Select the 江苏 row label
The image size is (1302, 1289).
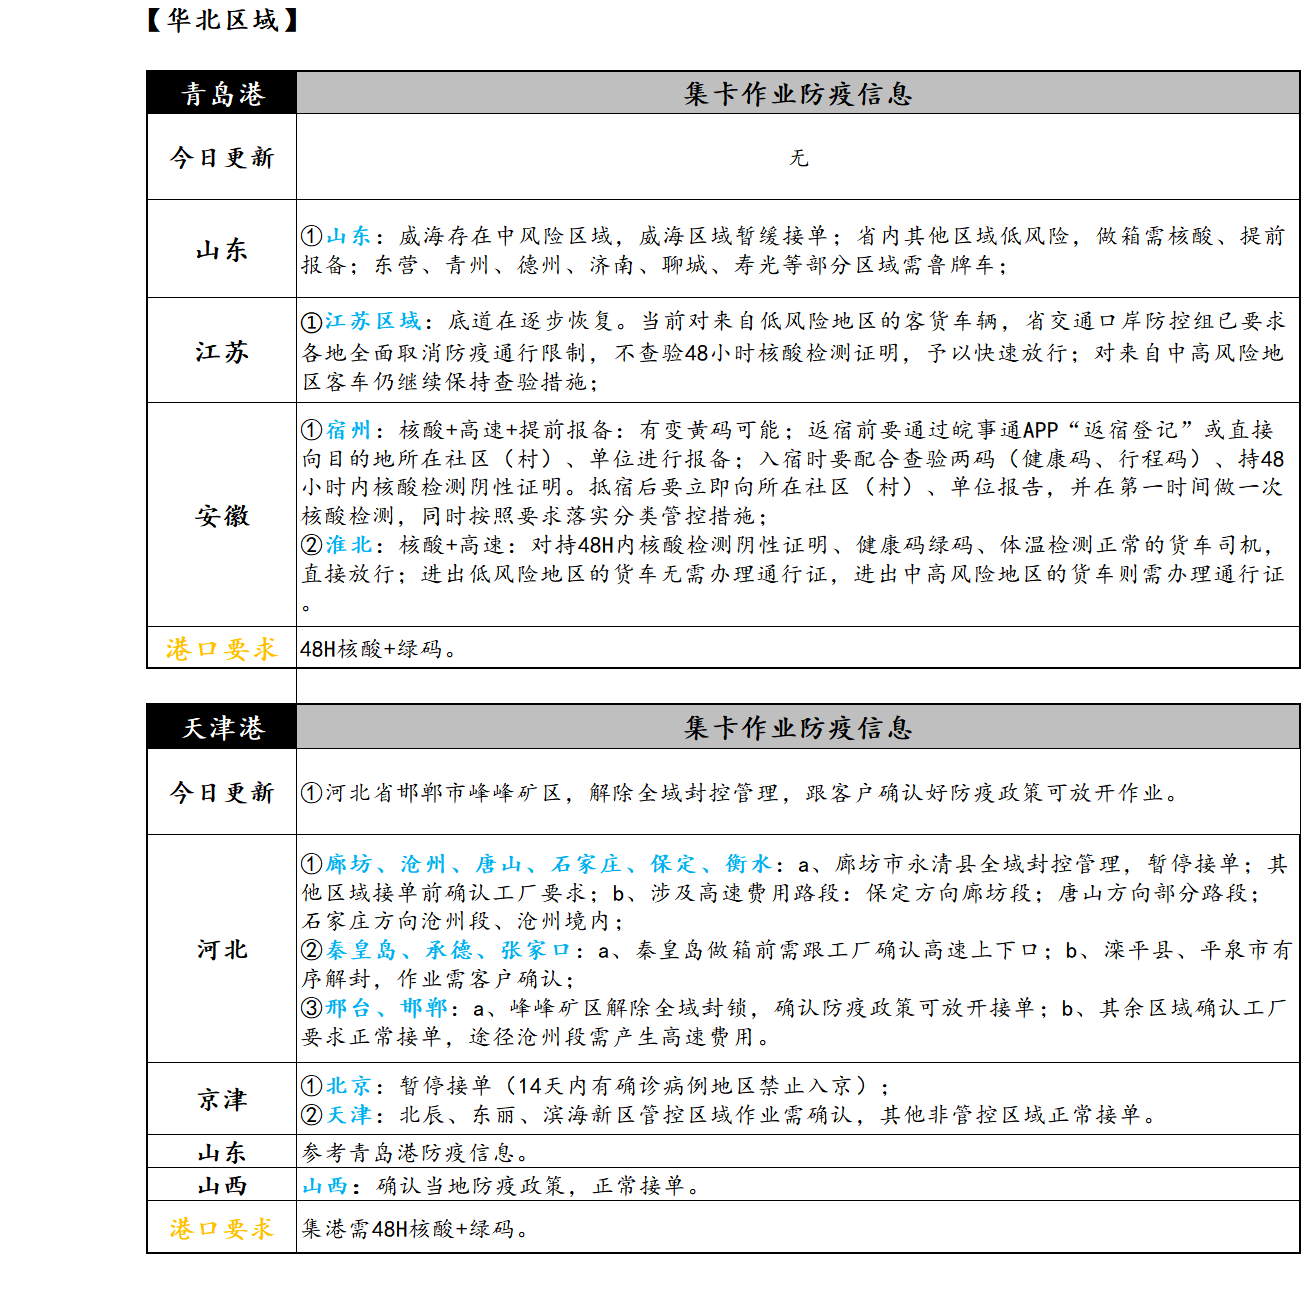[x=222, y=352]
